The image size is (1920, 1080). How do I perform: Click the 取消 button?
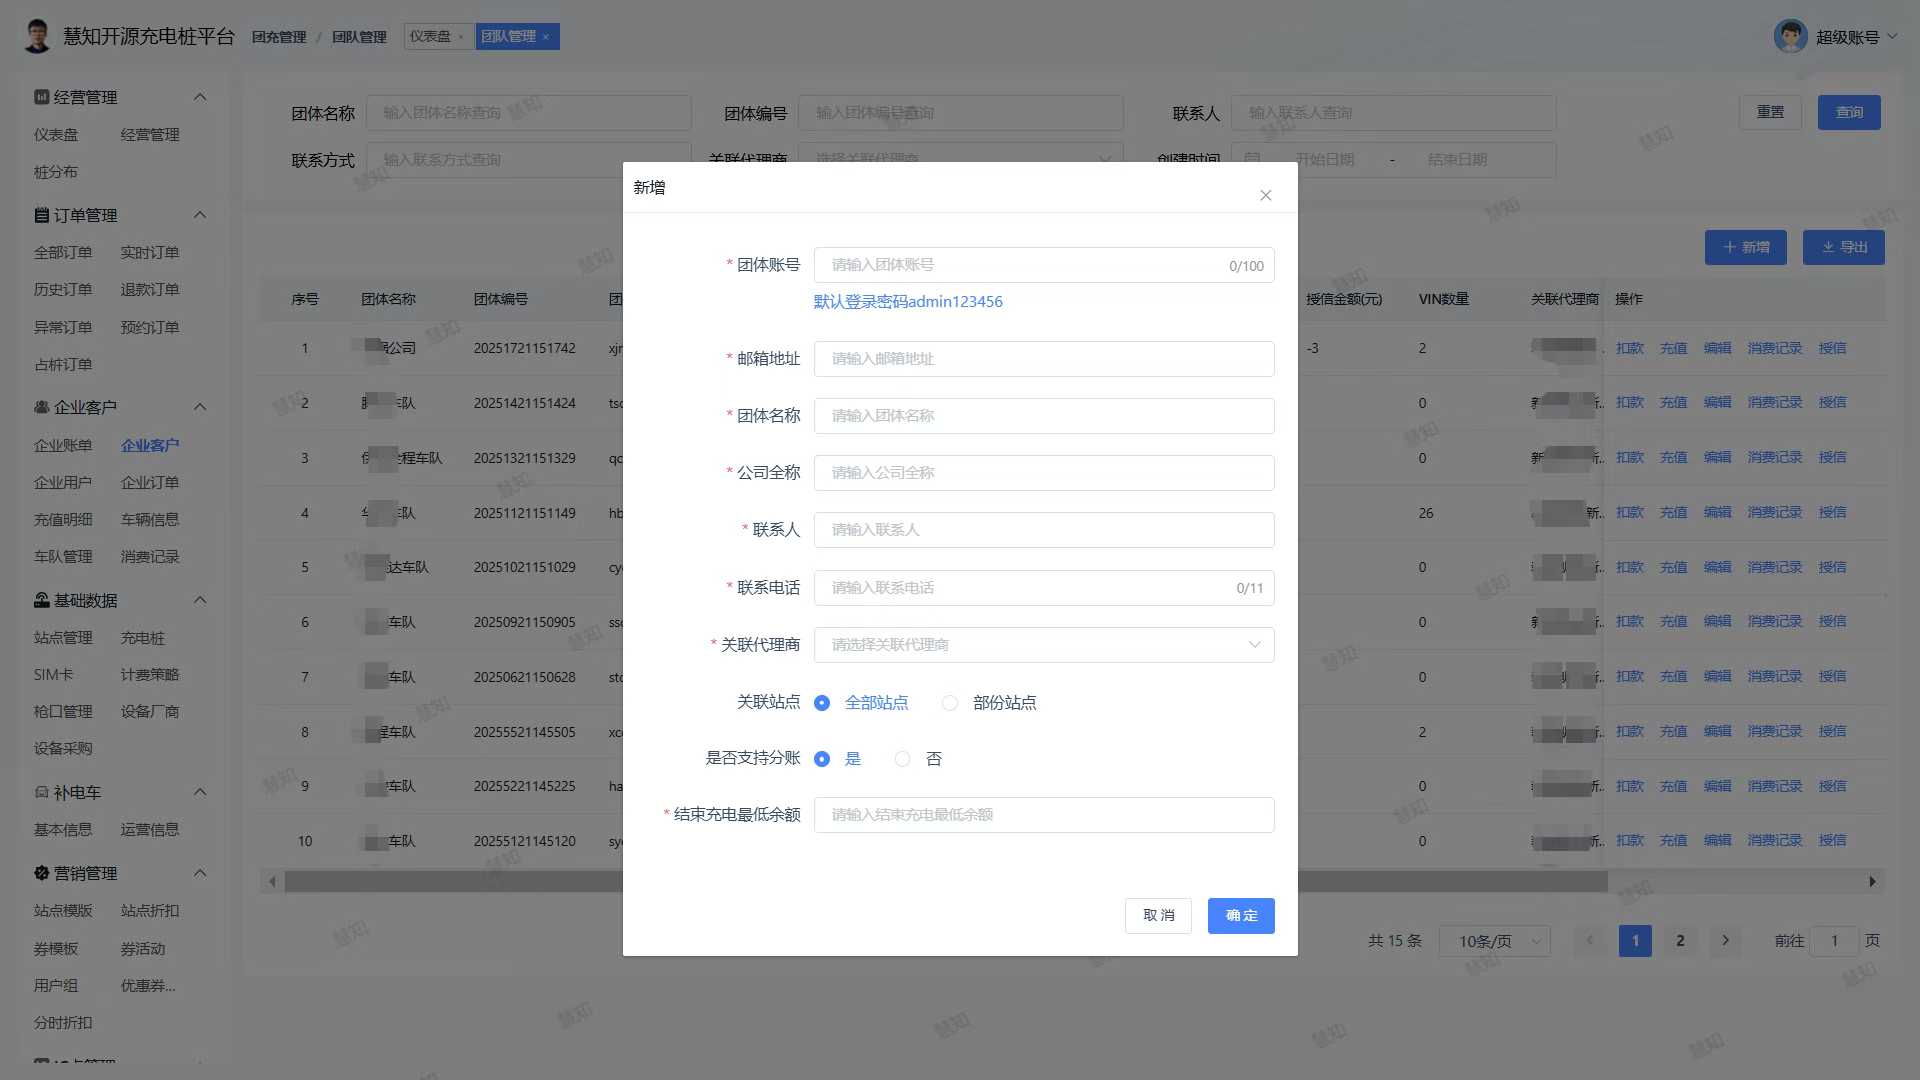[x=1158, y=915]
